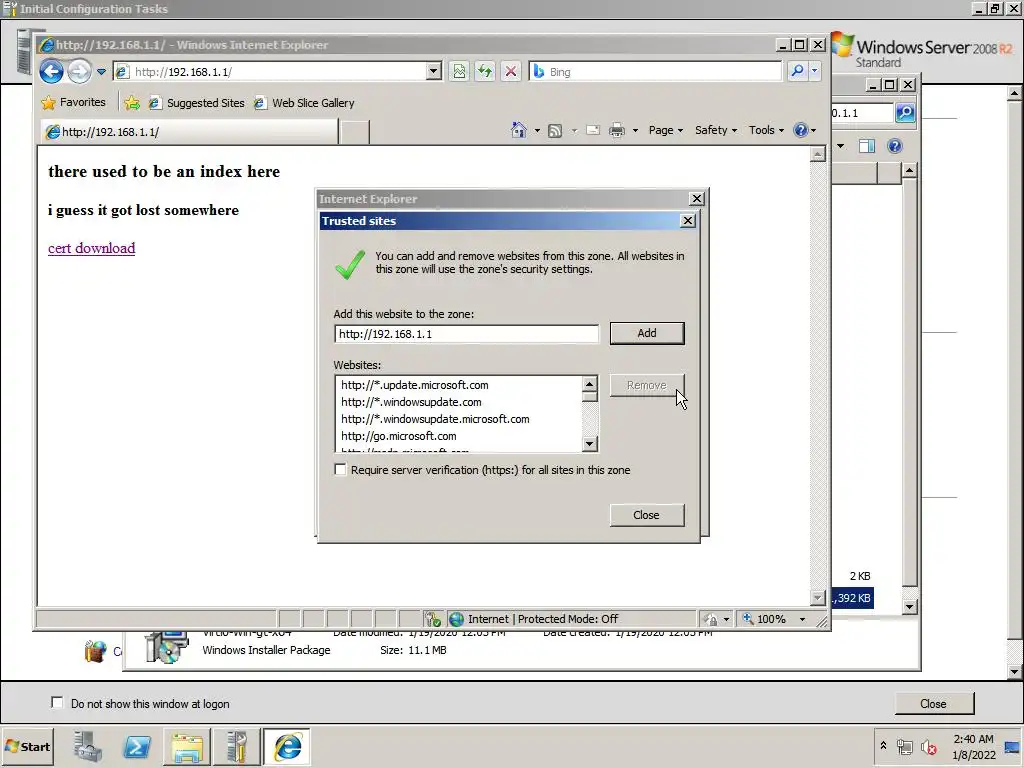This screenshot has height=768, width=1024.
Task: Select http://*.windowsupdate.microsoft.com in Websites list
Action: (436, 419)
